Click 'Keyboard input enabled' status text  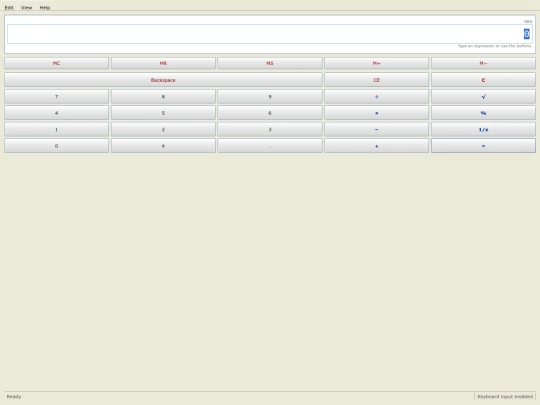click(505, 397)
